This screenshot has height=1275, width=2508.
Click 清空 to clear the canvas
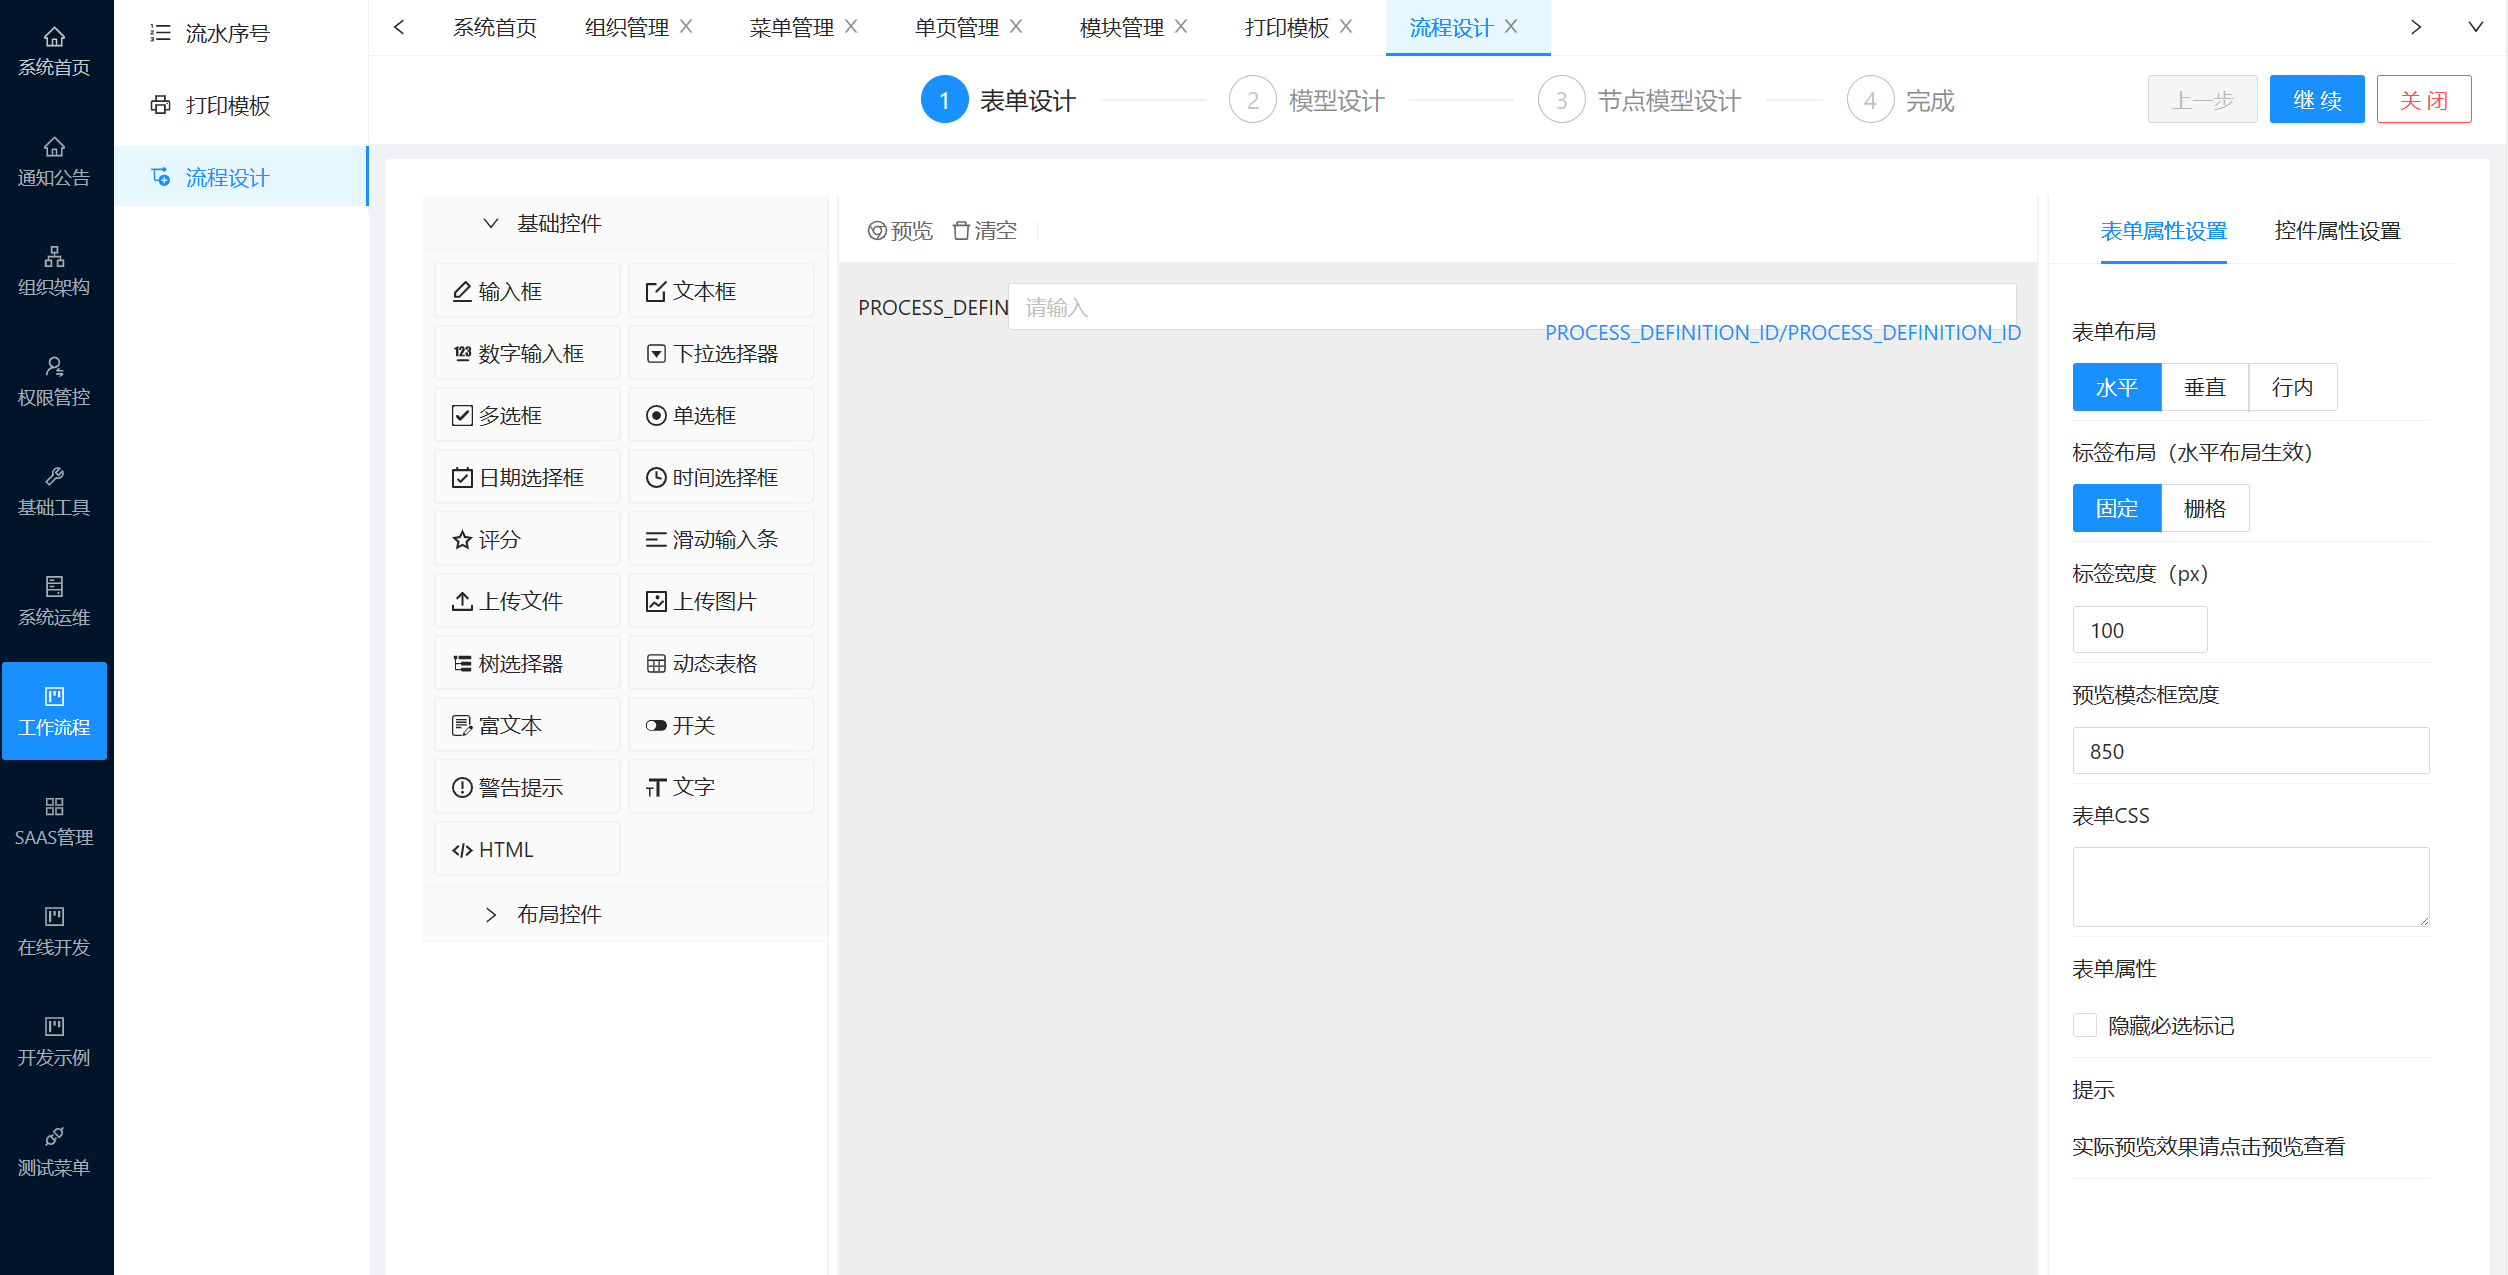tap(985, 231)
